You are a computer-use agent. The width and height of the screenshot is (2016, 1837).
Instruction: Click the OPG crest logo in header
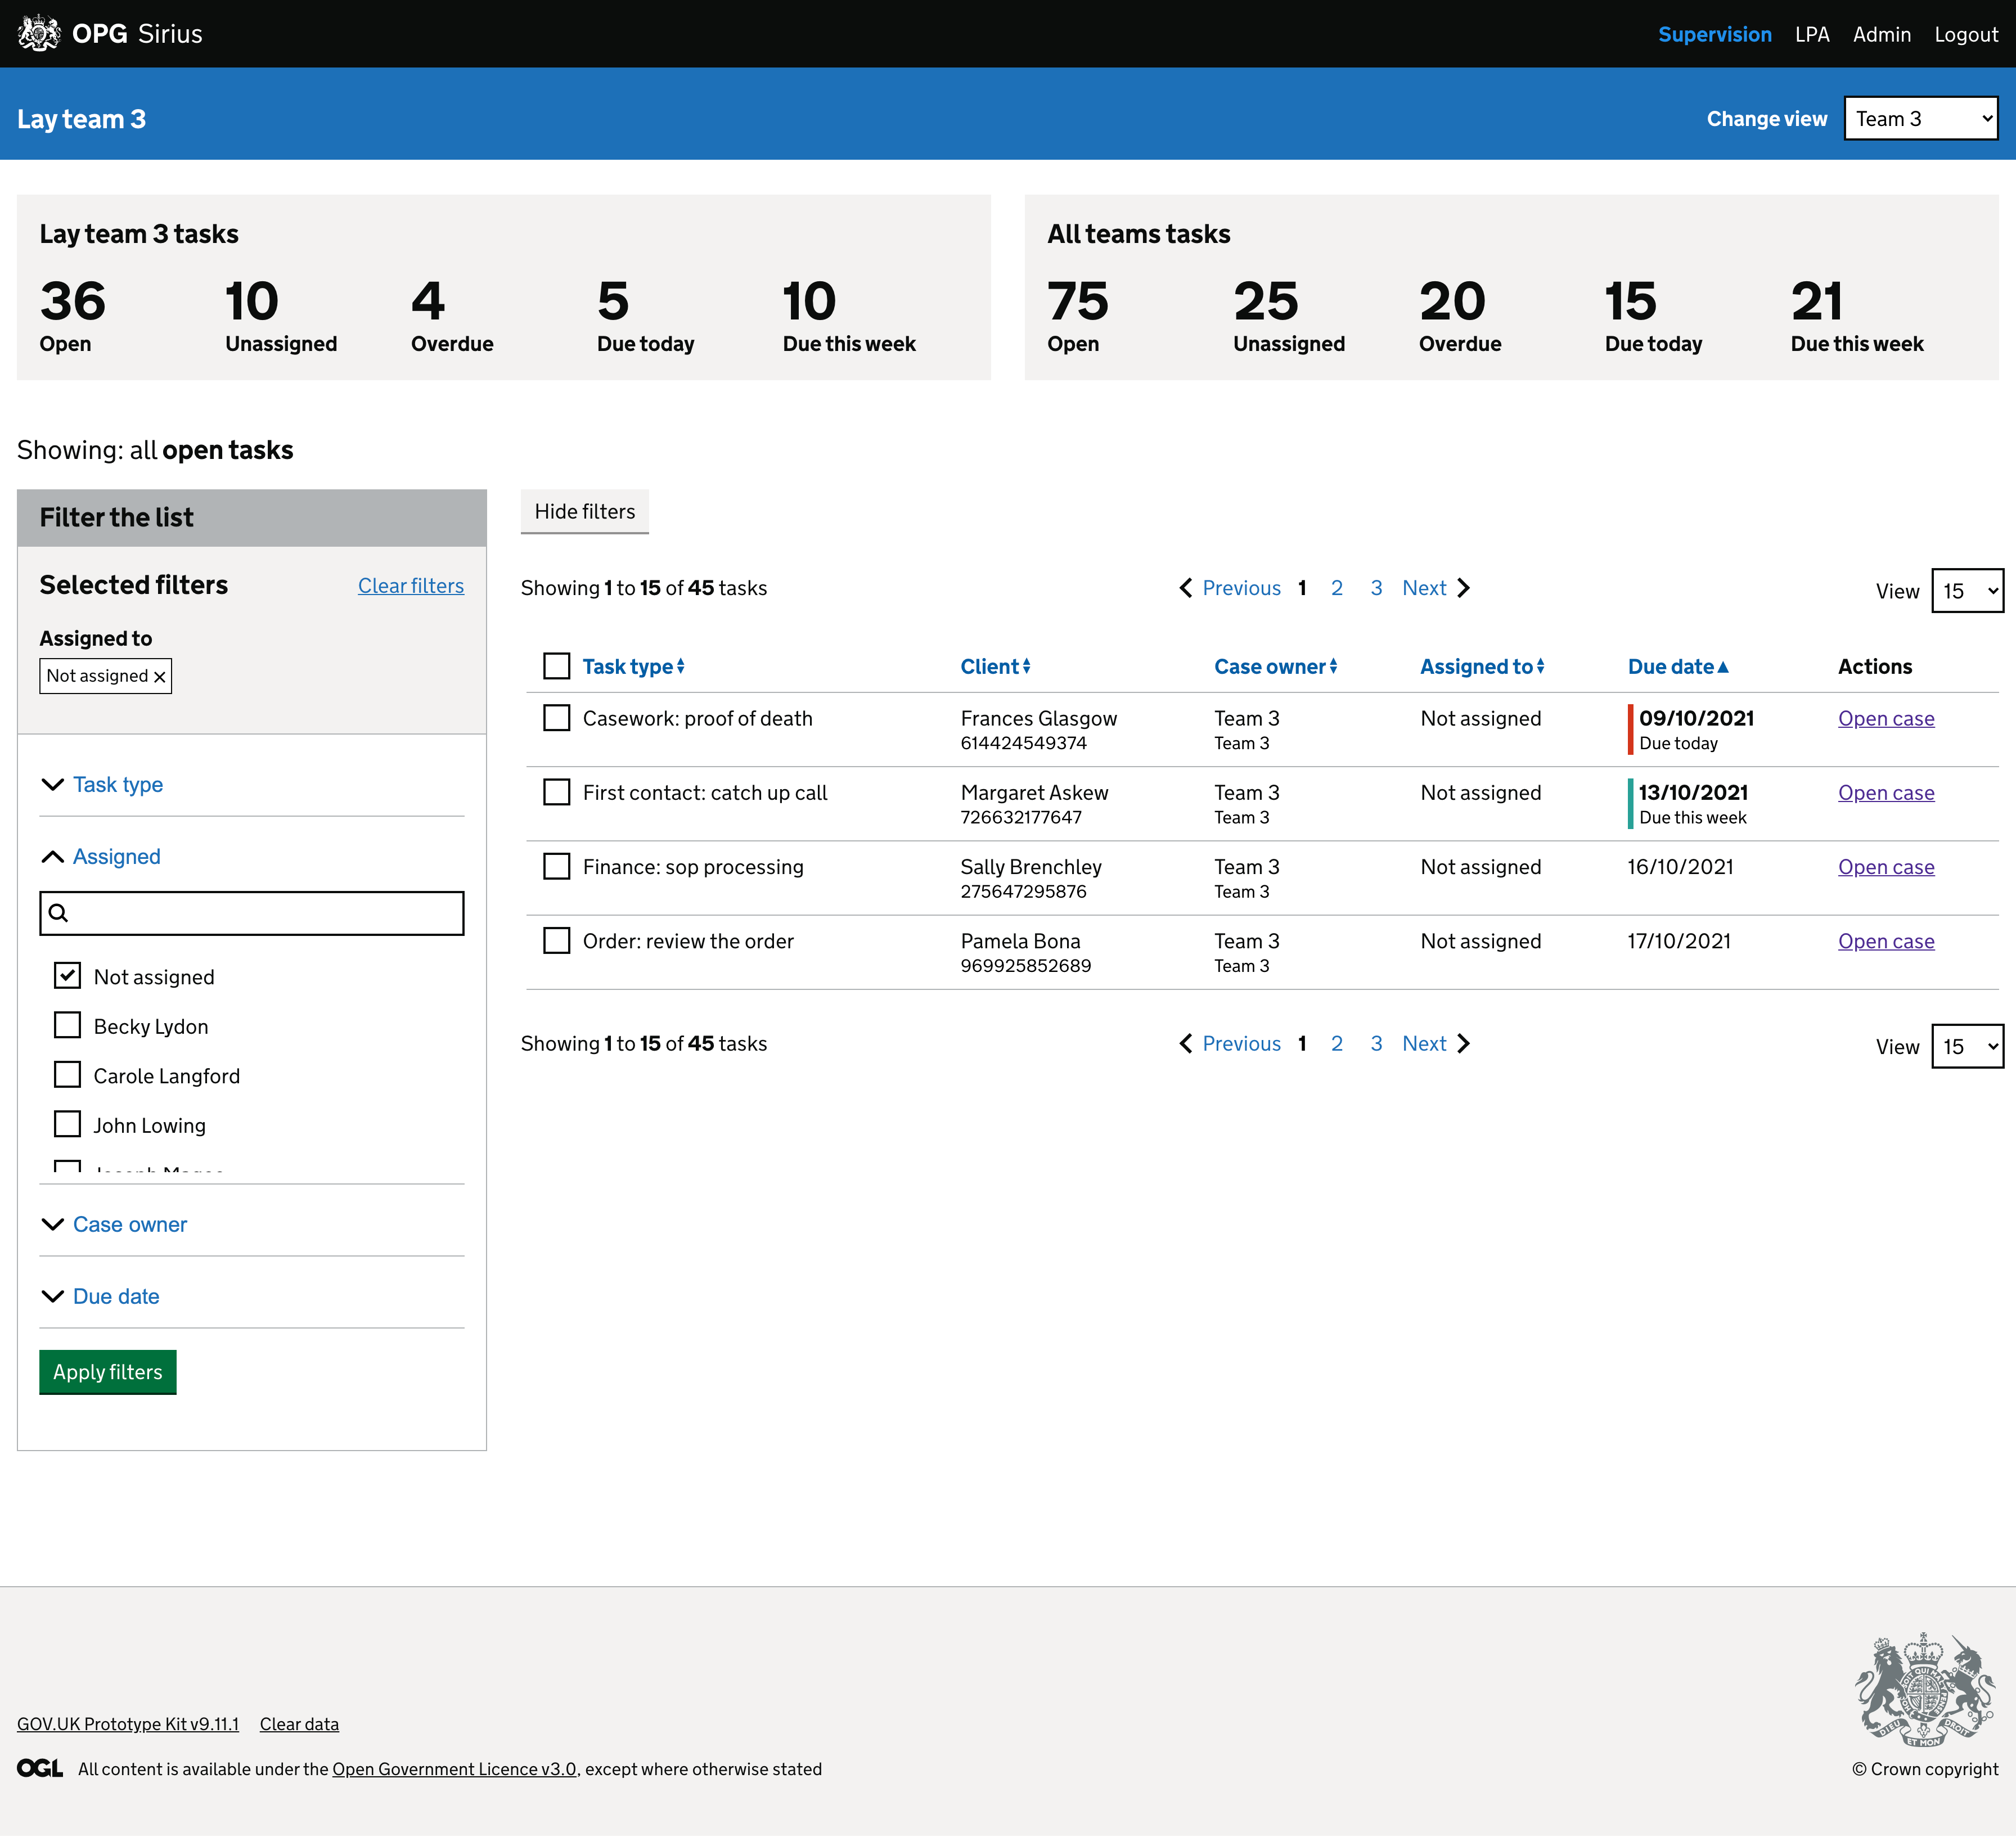click(x=39, y=33)
